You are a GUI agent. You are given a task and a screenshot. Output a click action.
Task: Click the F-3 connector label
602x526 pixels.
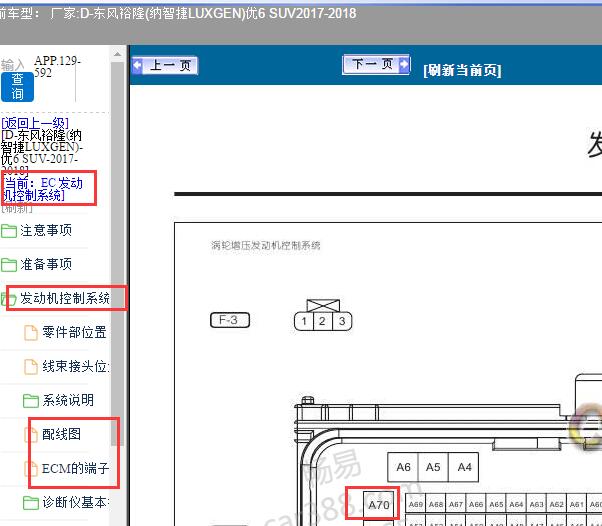230,320
